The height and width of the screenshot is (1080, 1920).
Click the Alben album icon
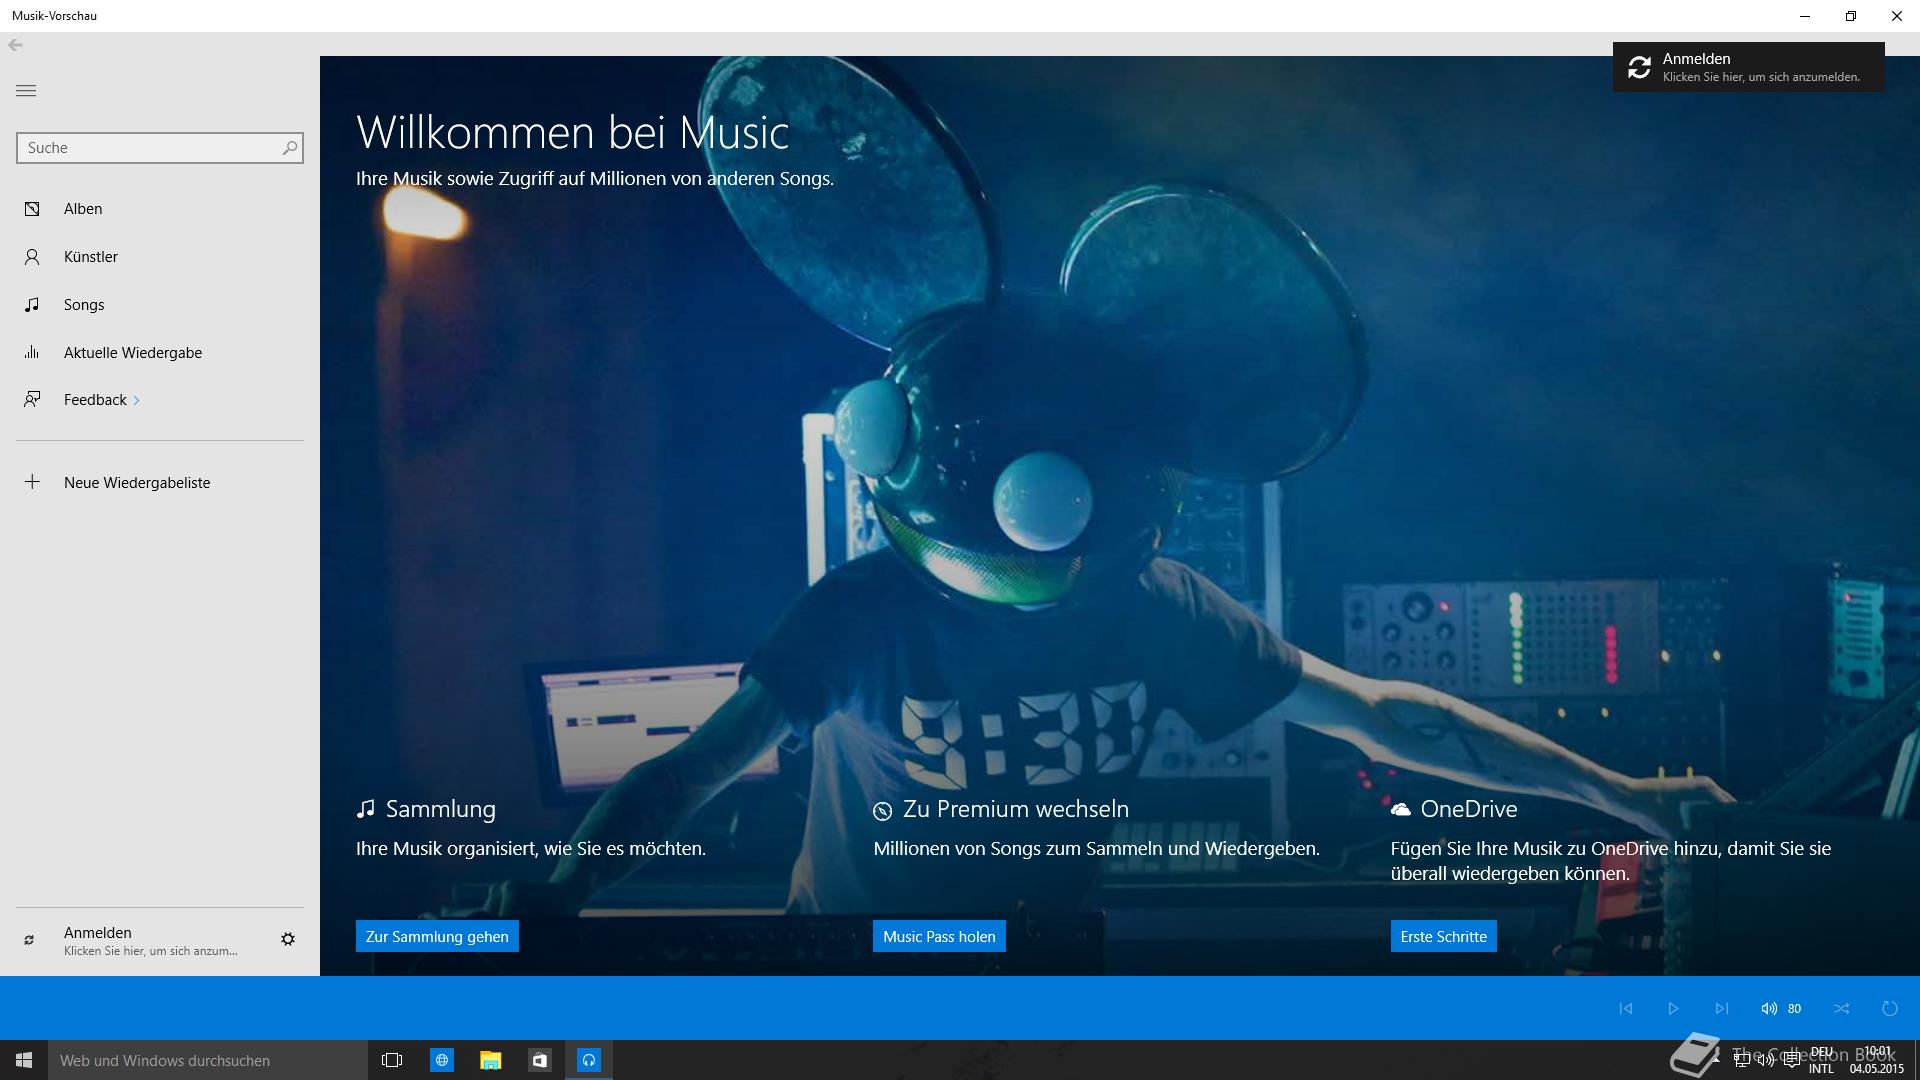tap(32, 209)
